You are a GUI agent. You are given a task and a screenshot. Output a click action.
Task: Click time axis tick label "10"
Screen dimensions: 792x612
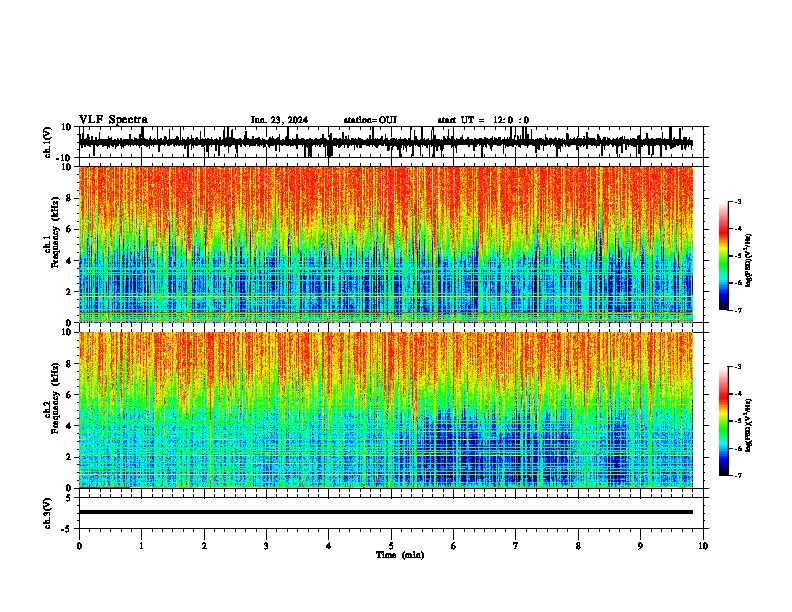tap(703, 546)
